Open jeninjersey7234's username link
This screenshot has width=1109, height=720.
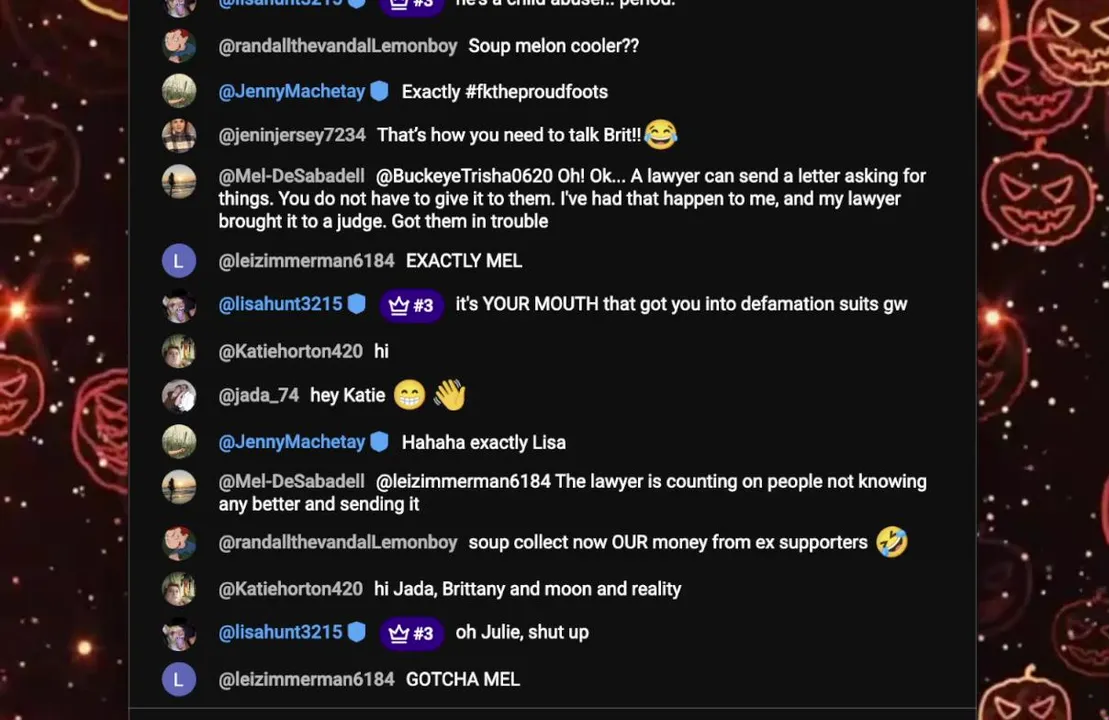click(x=292, y=135)
